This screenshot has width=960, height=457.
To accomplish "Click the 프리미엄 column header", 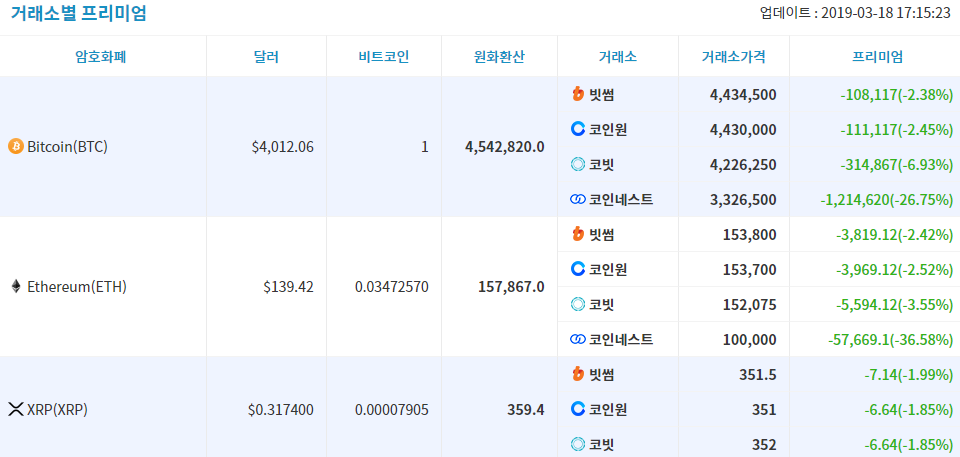I will coord(877,57).
